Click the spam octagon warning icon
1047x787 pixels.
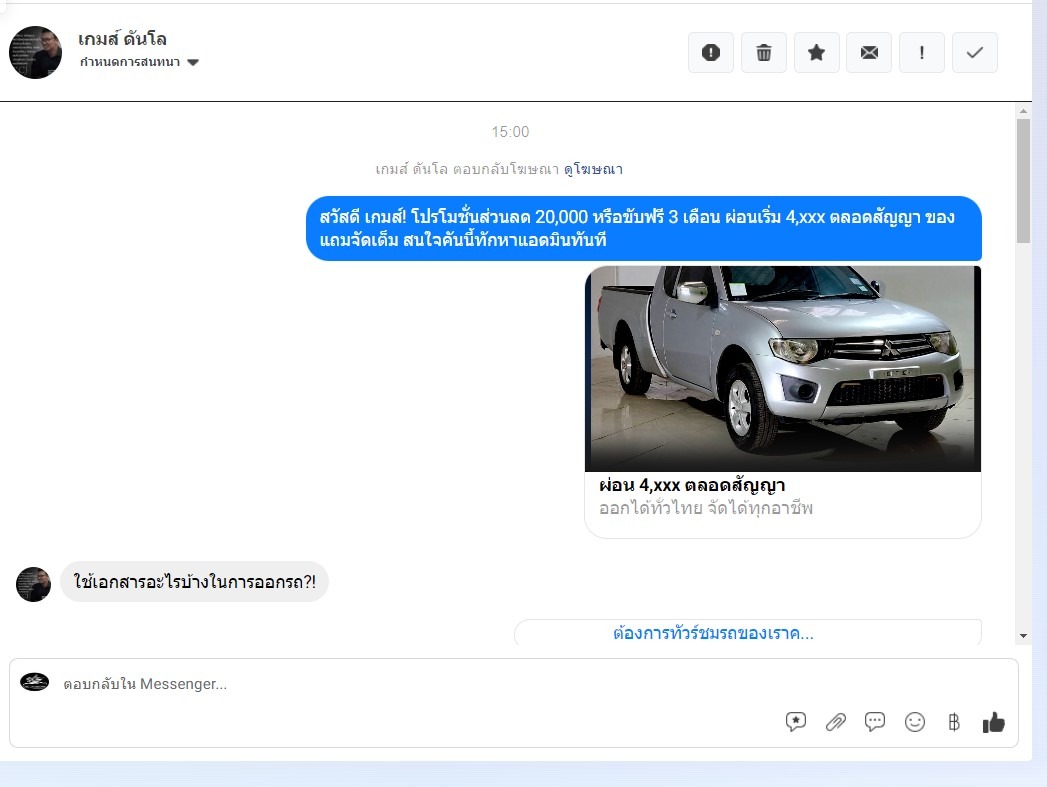pos(711,53)
